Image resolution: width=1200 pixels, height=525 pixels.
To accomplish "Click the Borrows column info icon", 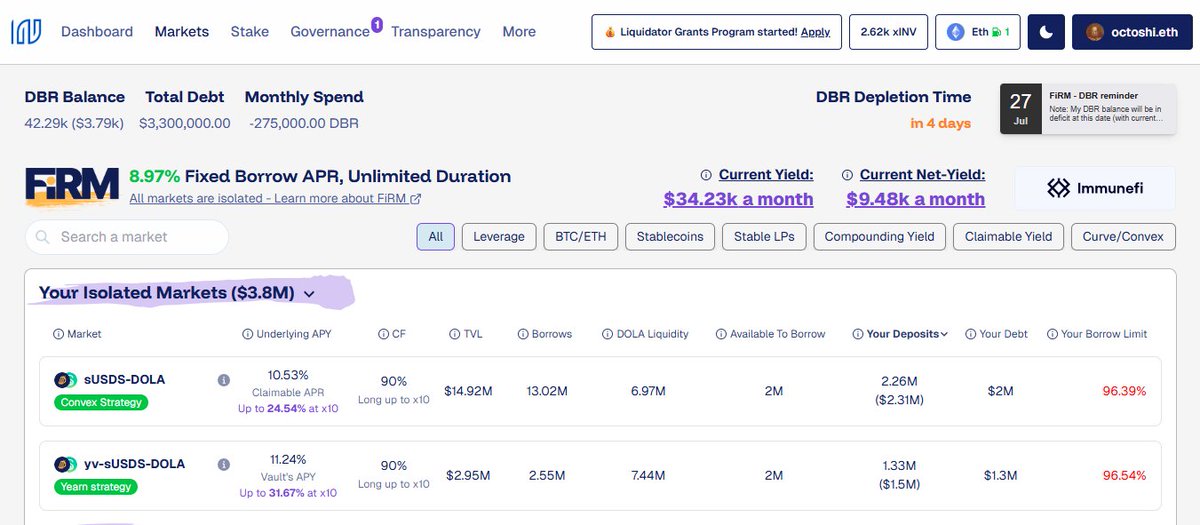I will (x=523, y=334).
